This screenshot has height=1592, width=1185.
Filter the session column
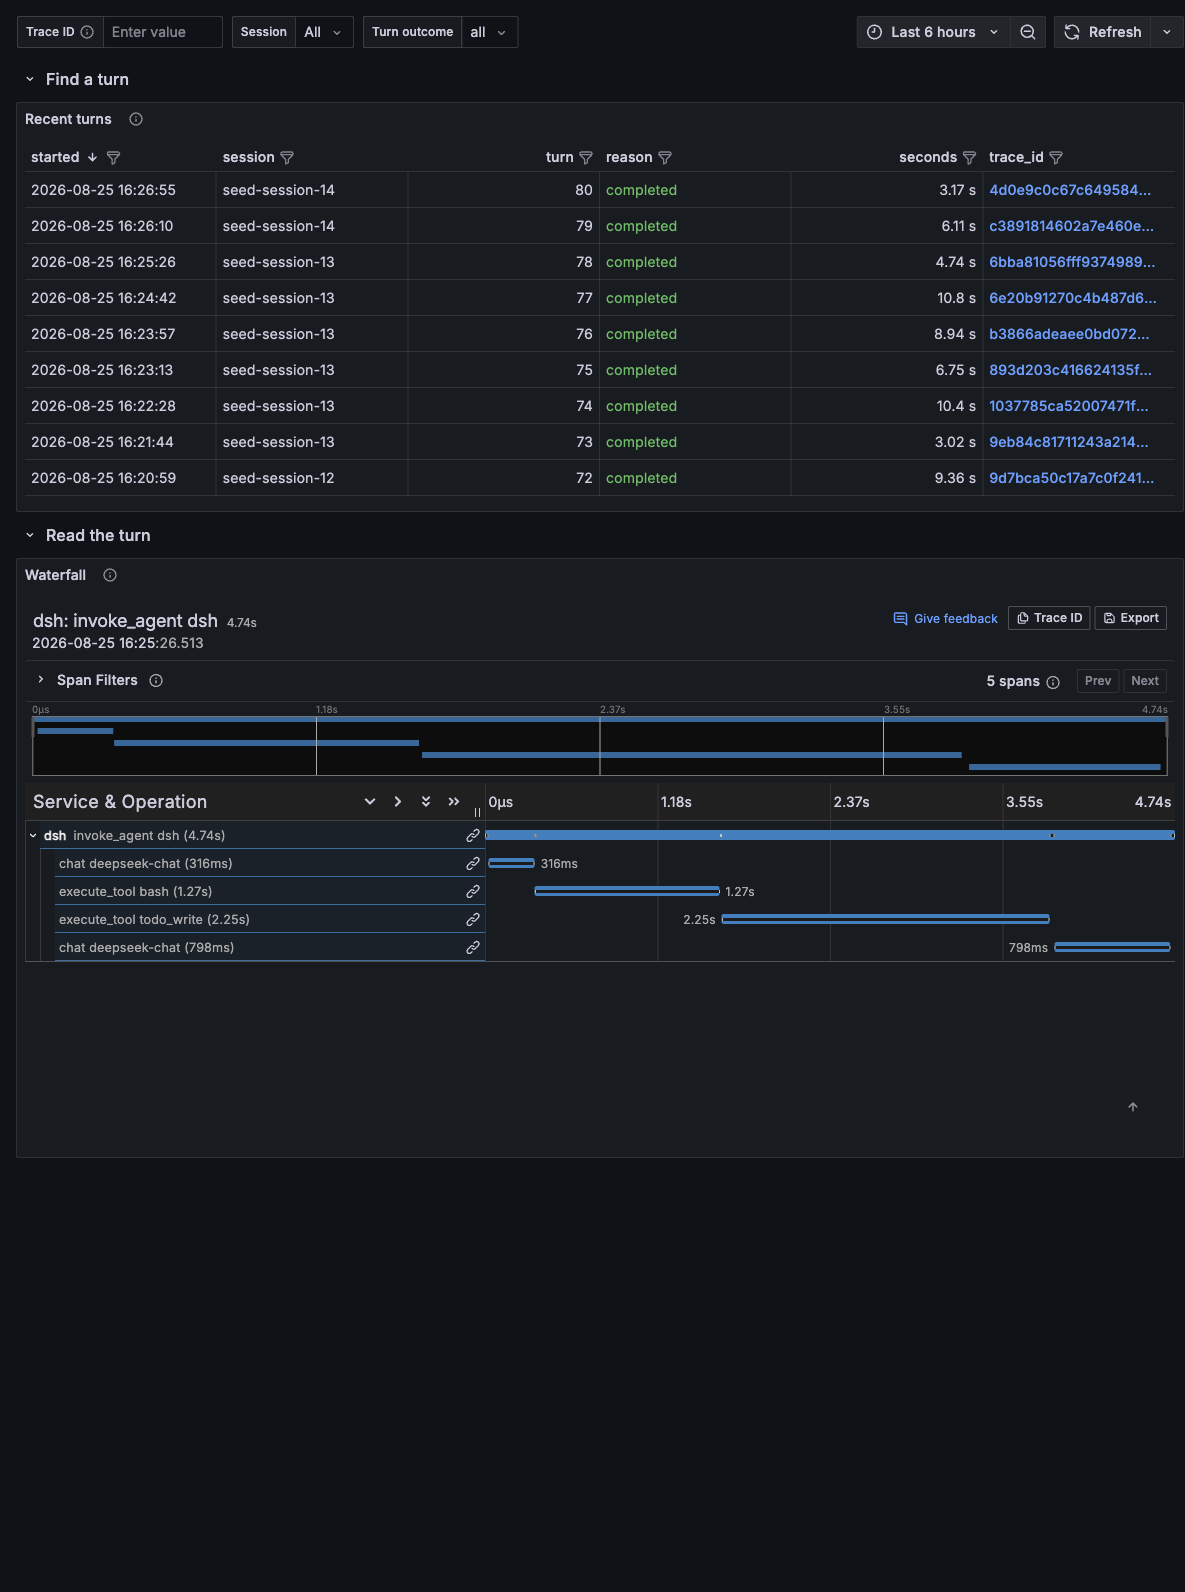[x=287, y=158]
